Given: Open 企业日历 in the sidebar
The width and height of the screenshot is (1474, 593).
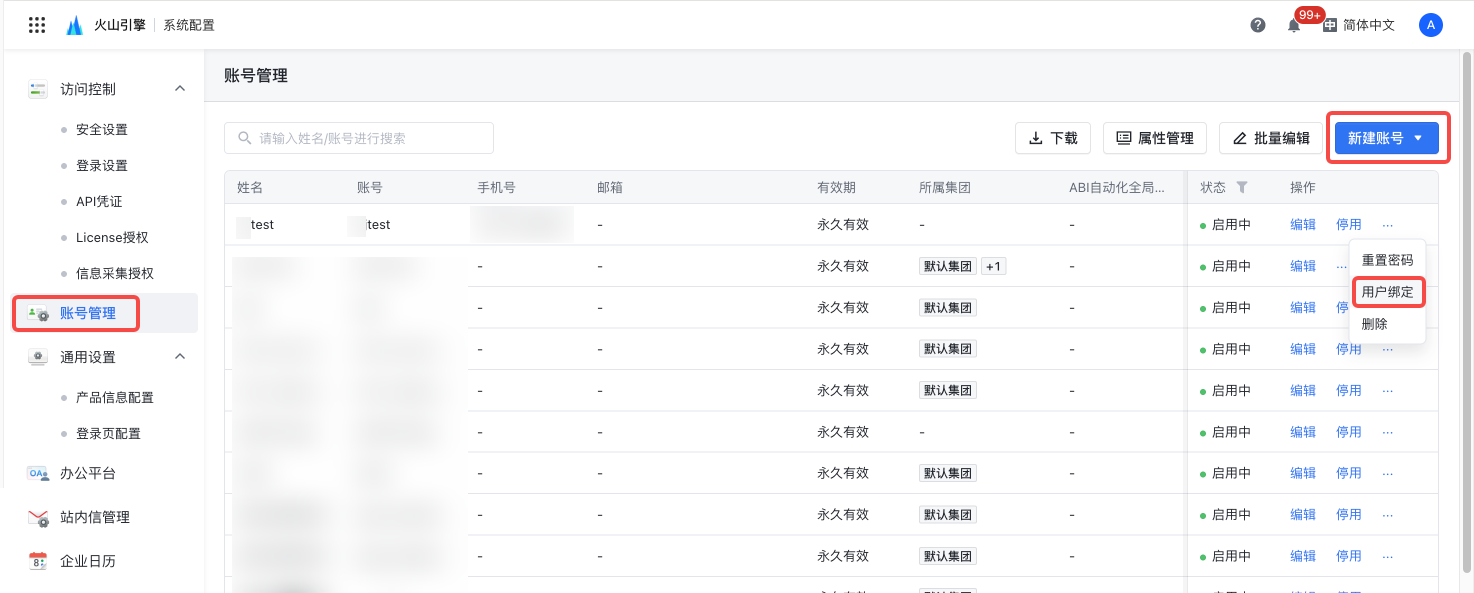Looking at the screenshot, I should [87, 561].
